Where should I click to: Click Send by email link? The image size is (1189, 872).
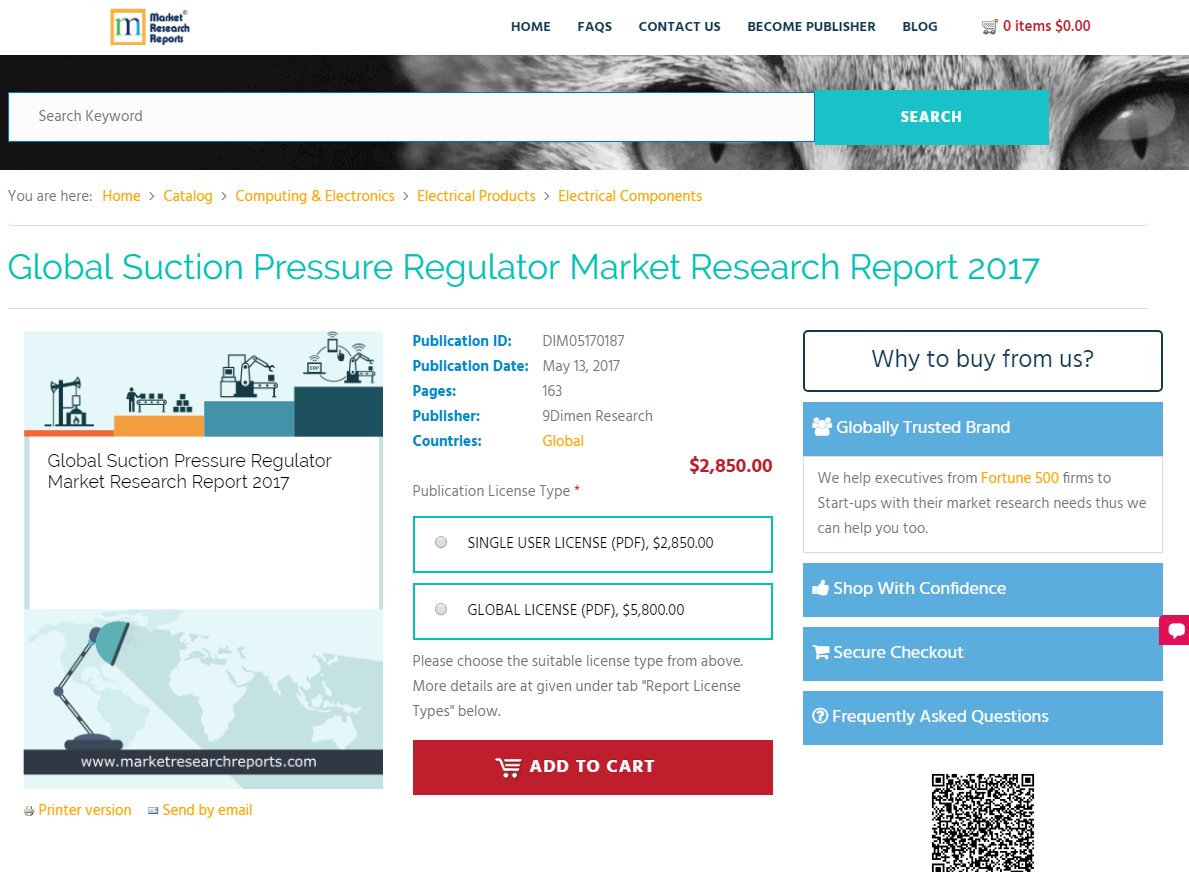point(207,810)
